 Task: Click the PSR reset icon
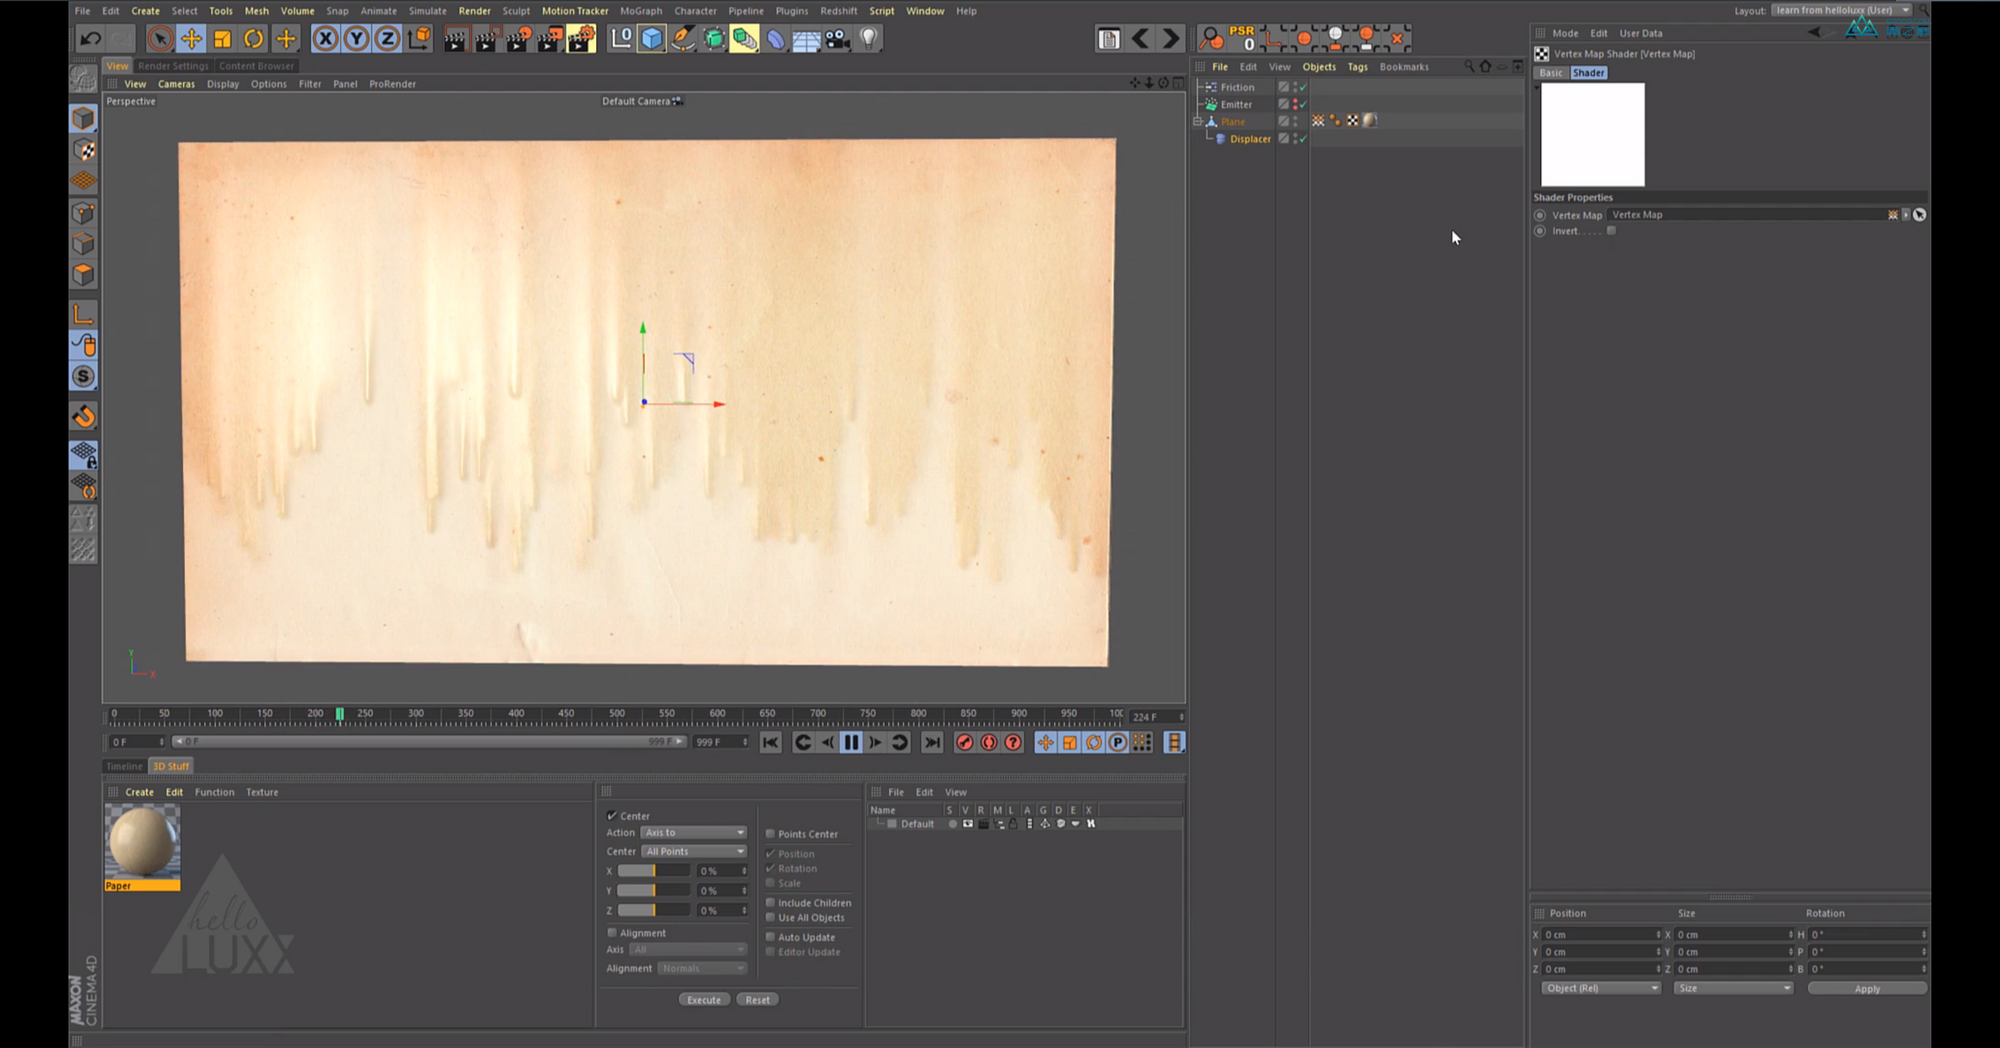tap(1242, 38)
